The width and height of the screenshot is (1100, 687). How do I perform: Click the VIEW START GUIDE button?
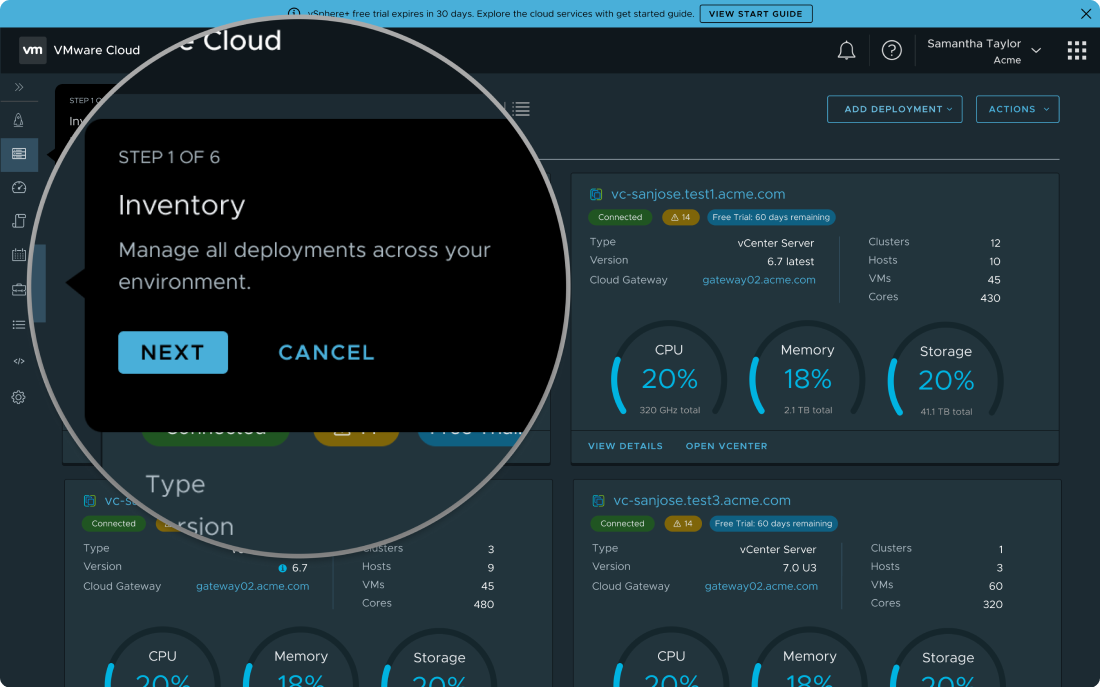coord(756,14)
